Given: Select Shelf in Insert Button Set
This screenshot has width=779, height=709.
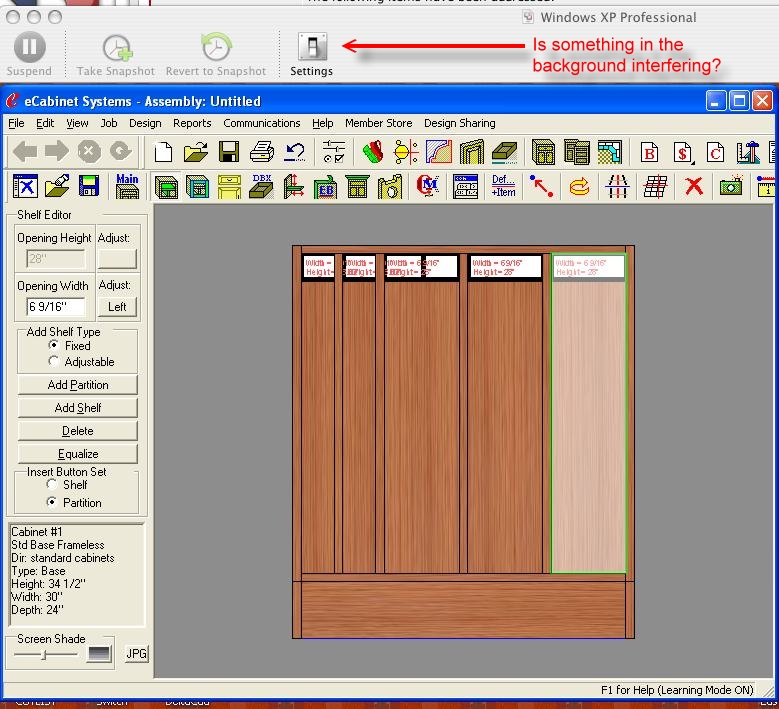Looking at the screenshot, I should click(x=52, y=484).
